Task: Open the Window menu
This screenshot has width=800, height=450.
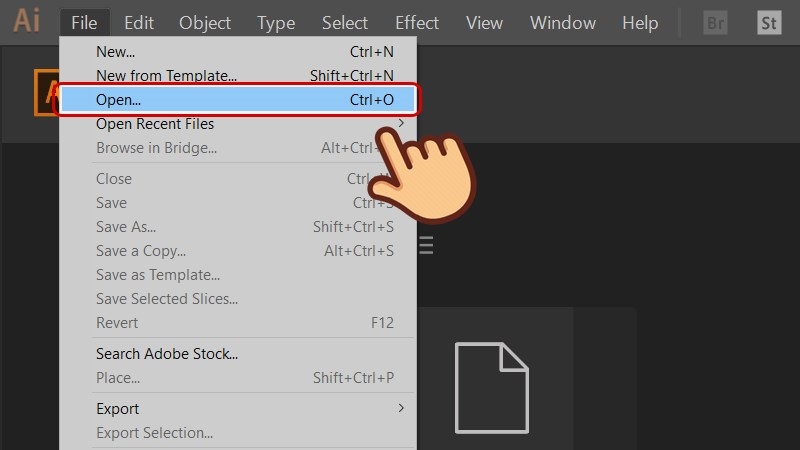Action: tap(562, 22)
